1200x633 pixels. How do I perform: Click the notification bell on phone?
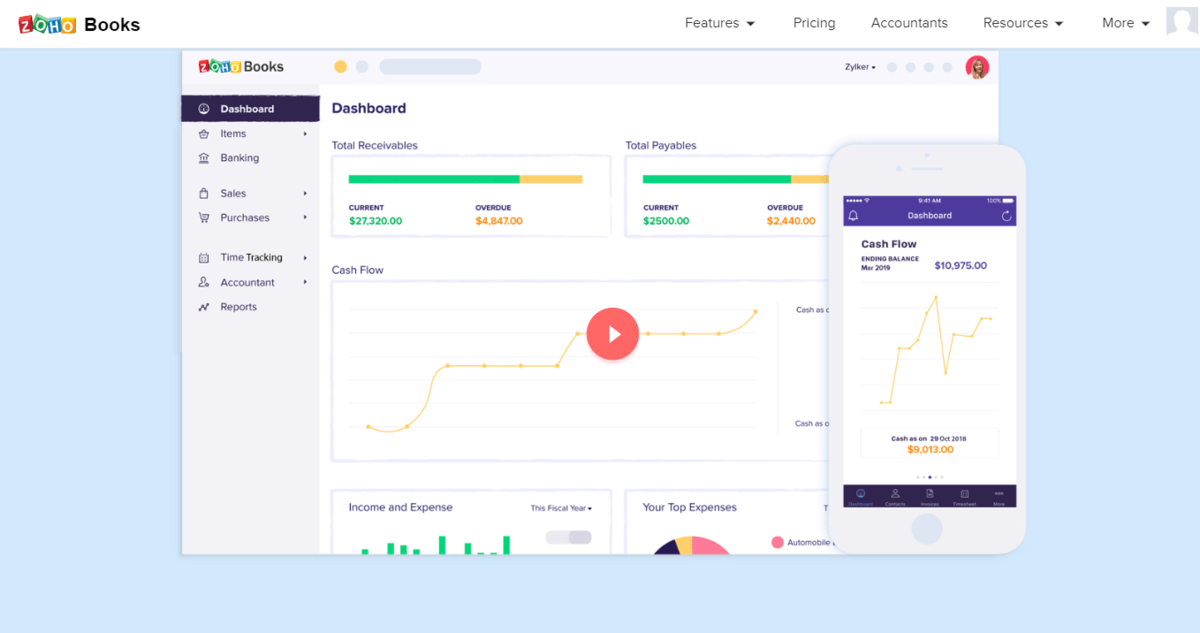(853, 216)
